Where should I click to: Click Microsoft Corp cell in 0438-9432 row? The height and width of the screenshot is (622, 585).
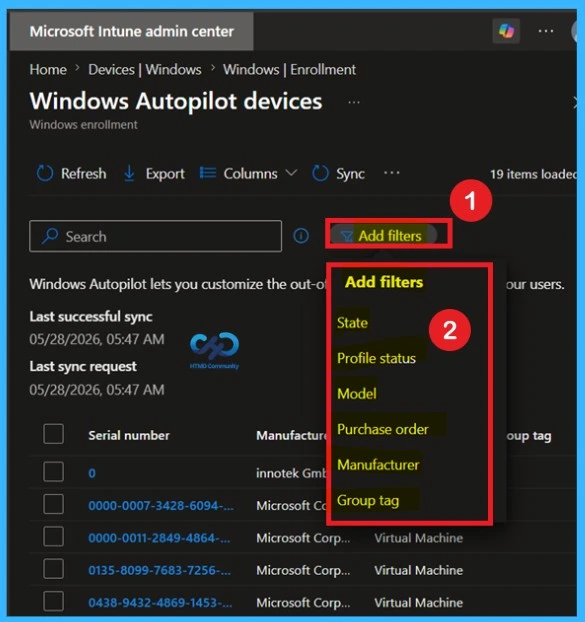pyautogui.click(x=303, y=603)
